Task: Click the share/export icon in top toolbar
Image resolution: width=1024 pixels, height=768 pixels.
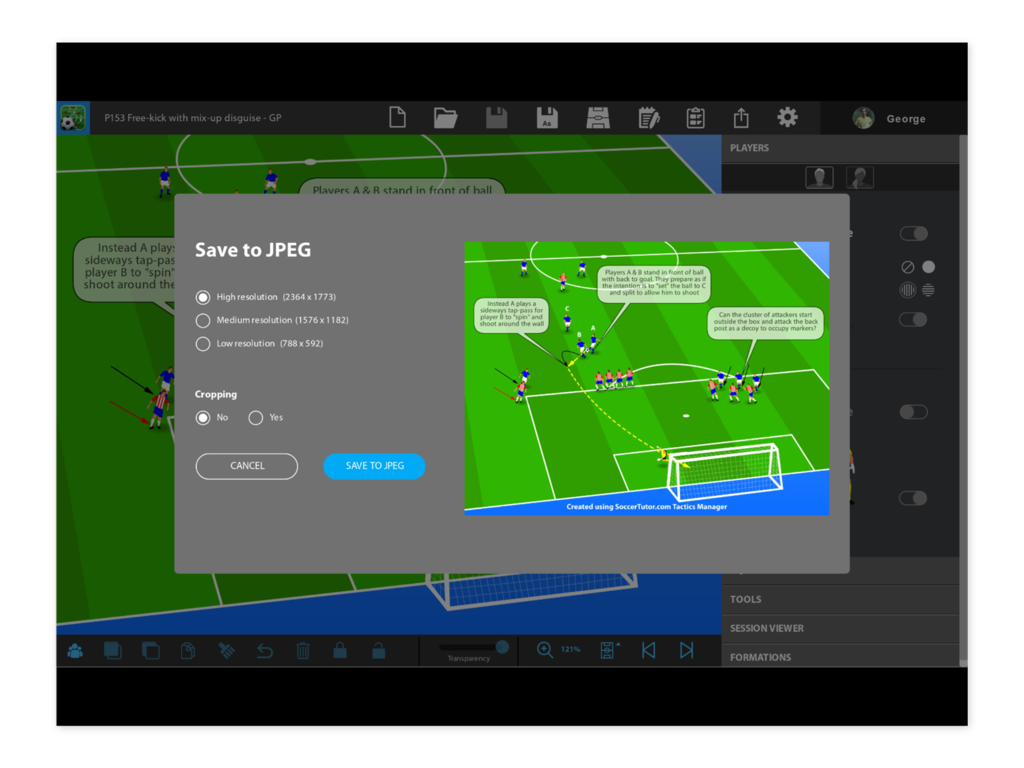Action: [x=741, y=117]
